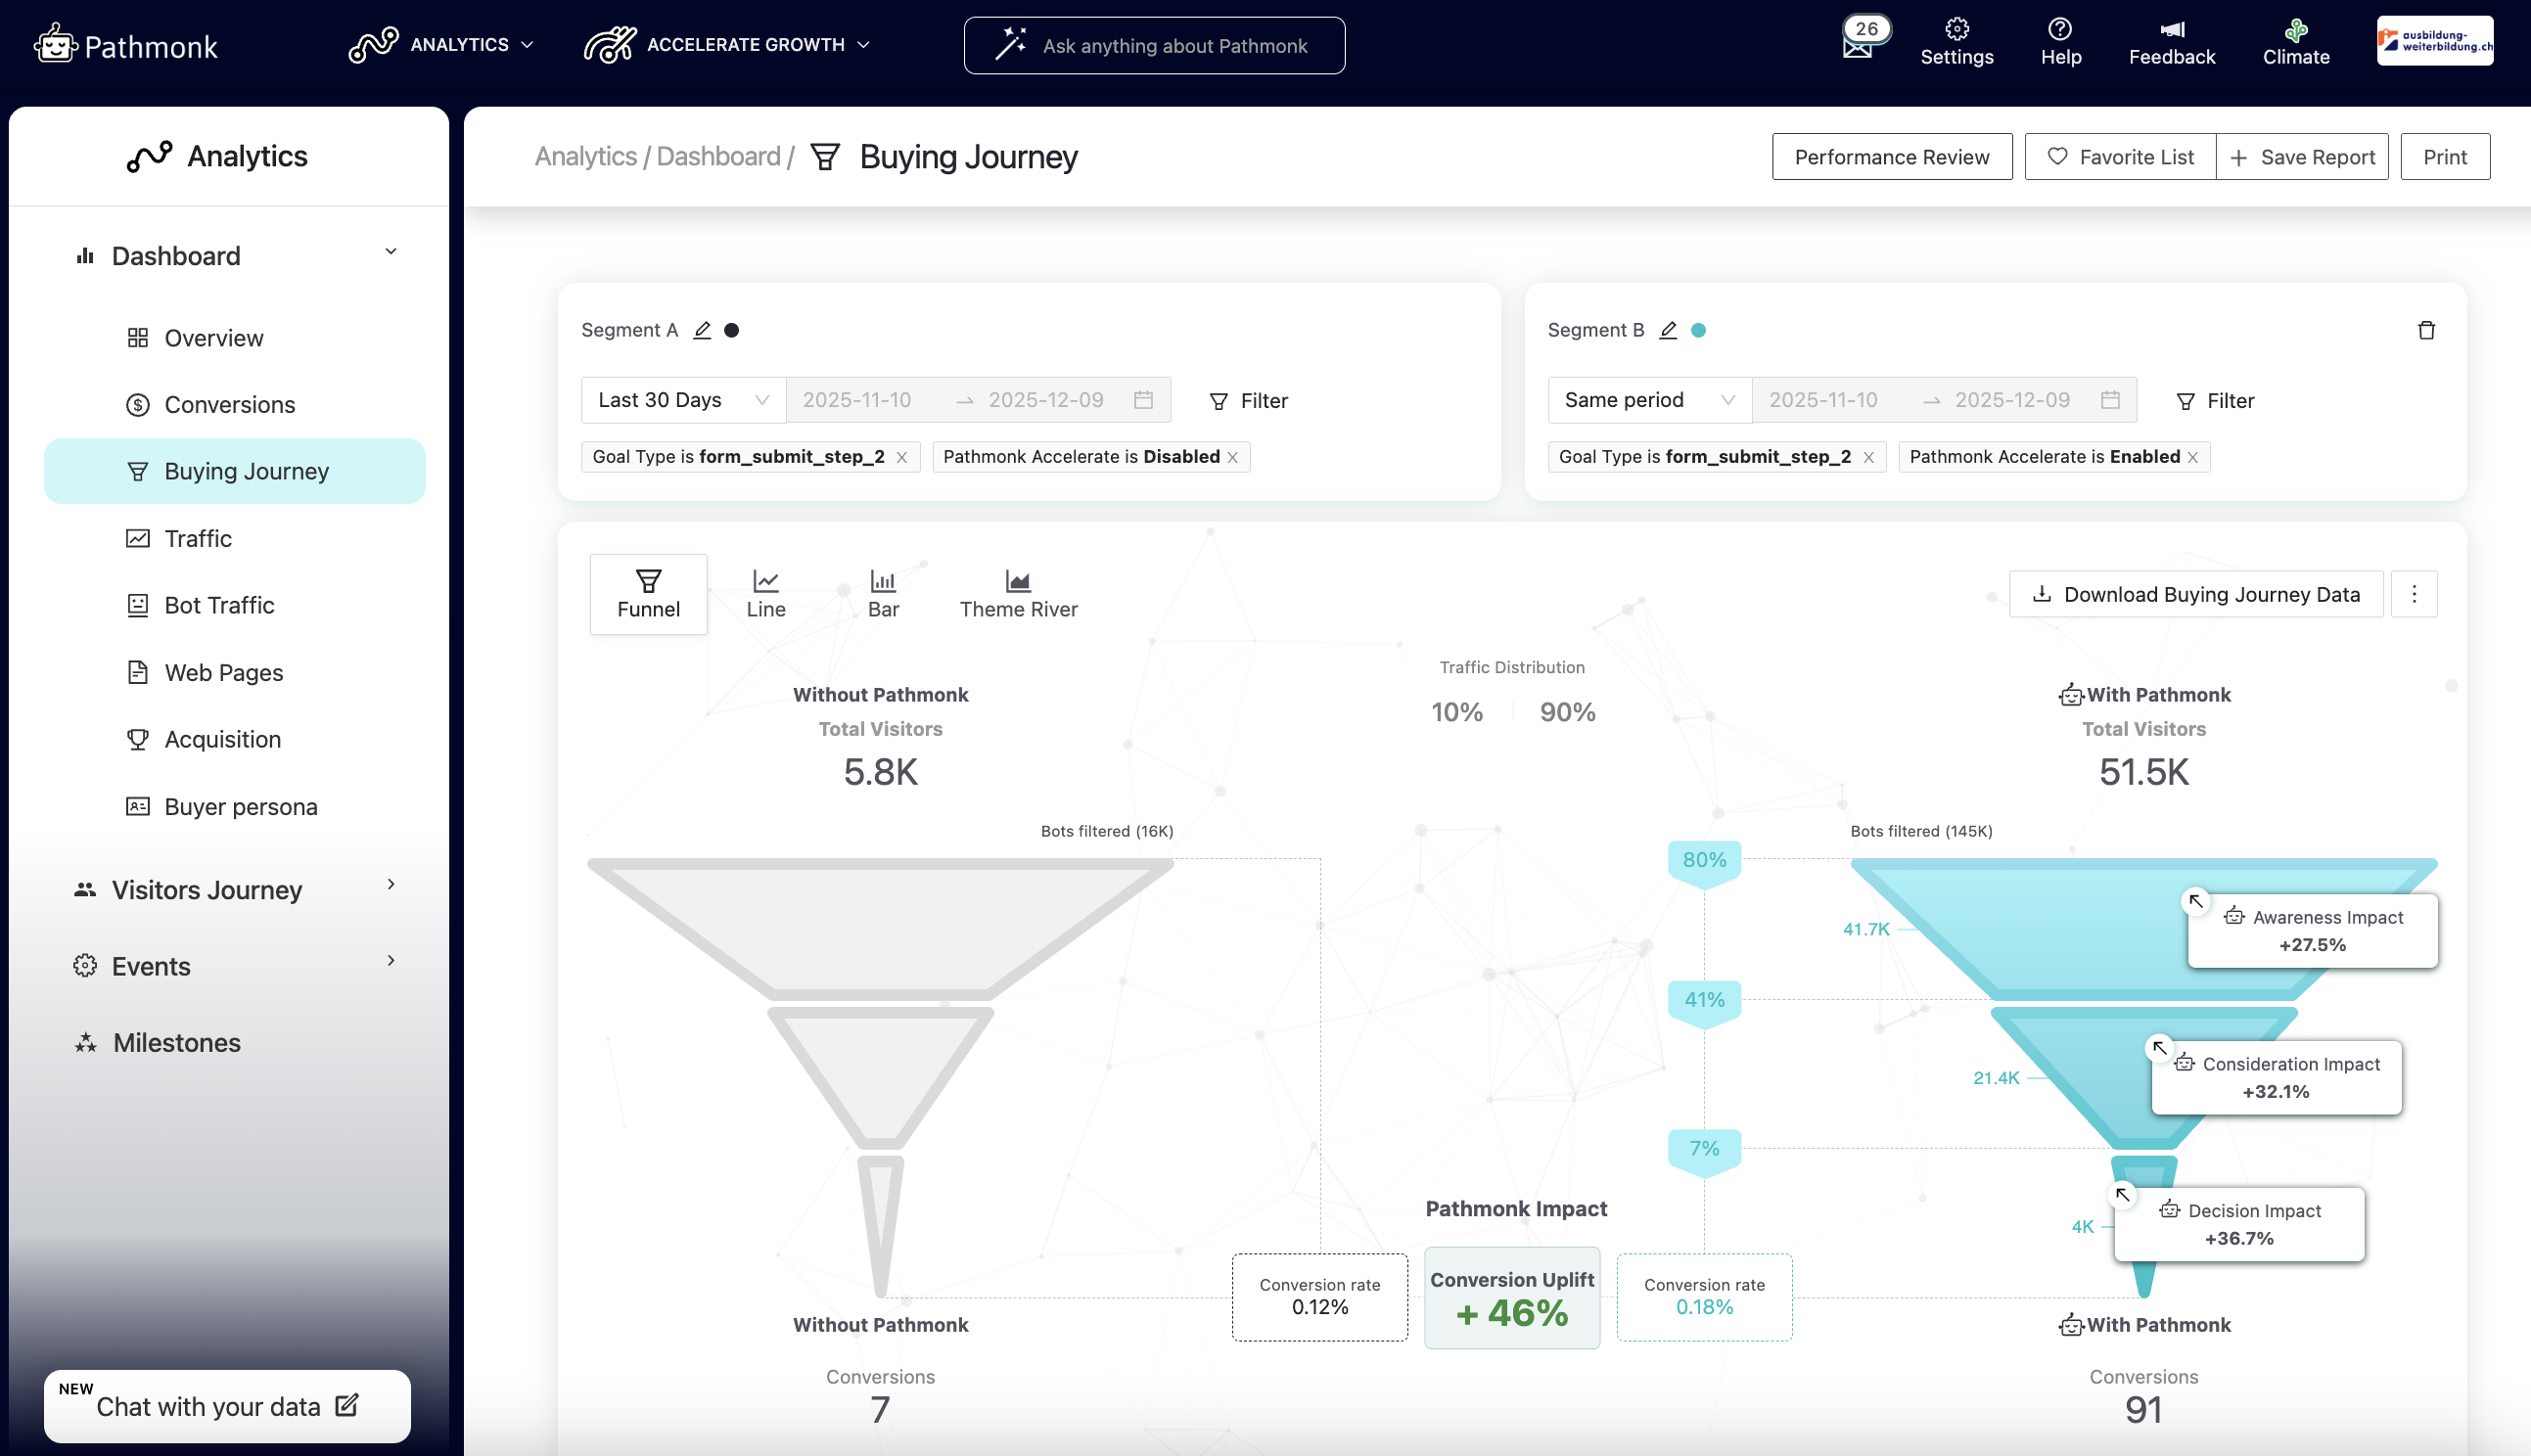Remove Segment B form_submit_step_2 goal filter
2531x1456 pixels.
coord(1868,457)
